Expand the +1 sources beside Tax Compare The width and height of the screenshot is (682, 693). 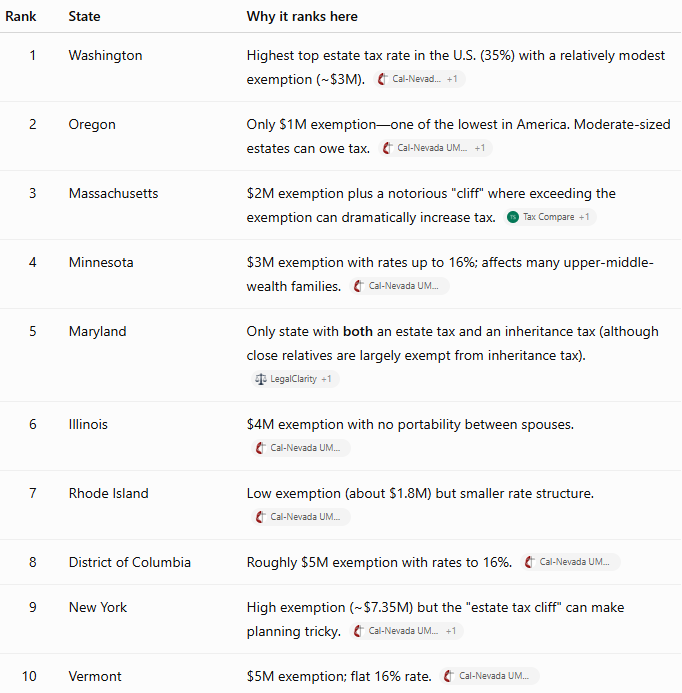pyautogui.click(x=584, y=217)
